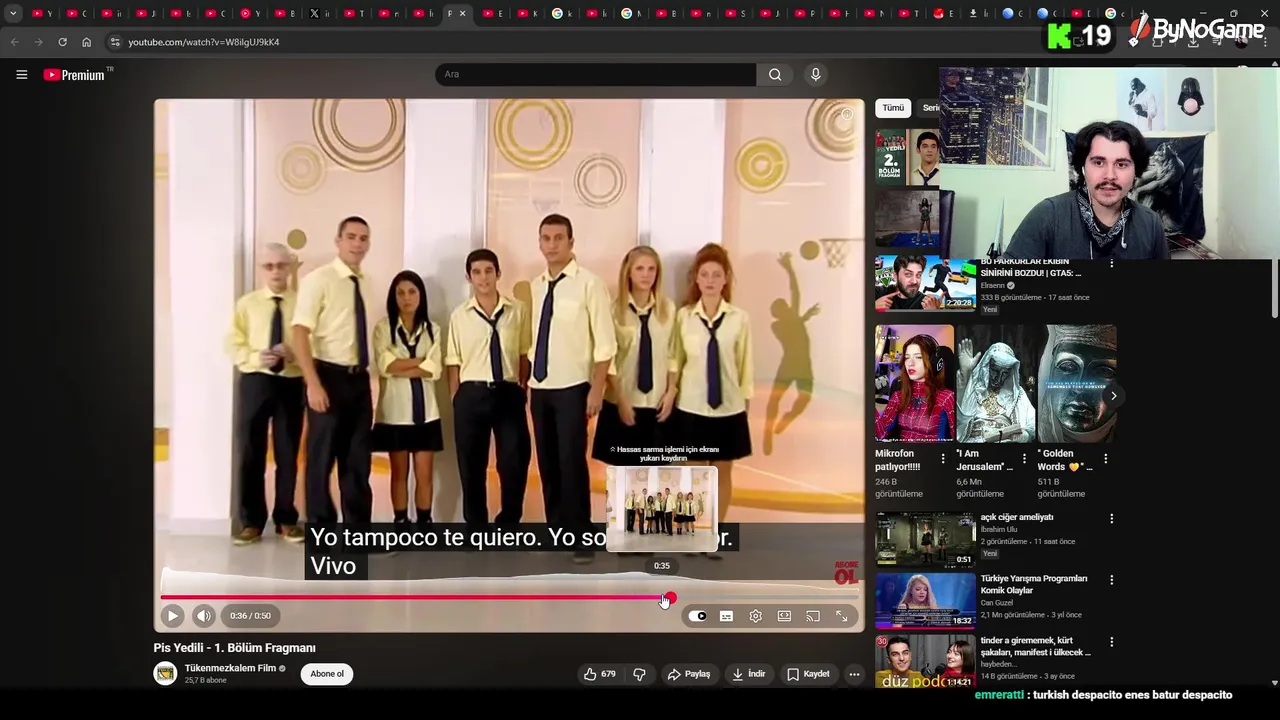The width and height of the screenshot is (1280, 720).
Task: Close the active browser tab
Action: pos(462,13)
